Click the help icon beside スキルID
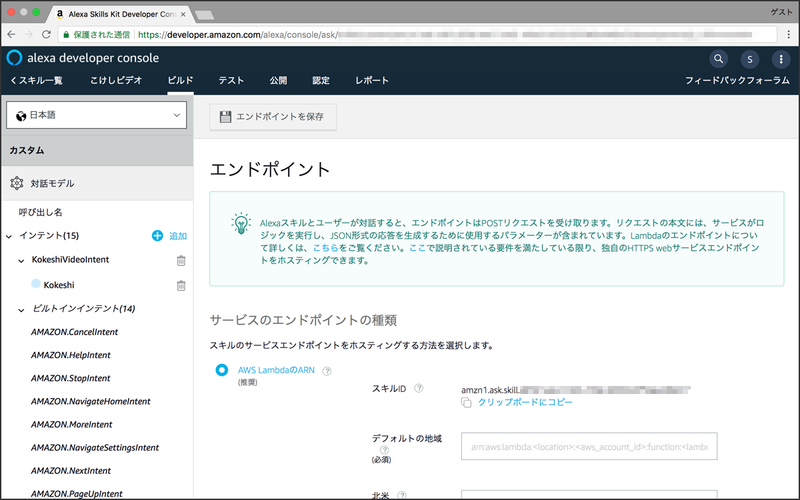 [x=419, y=388]
